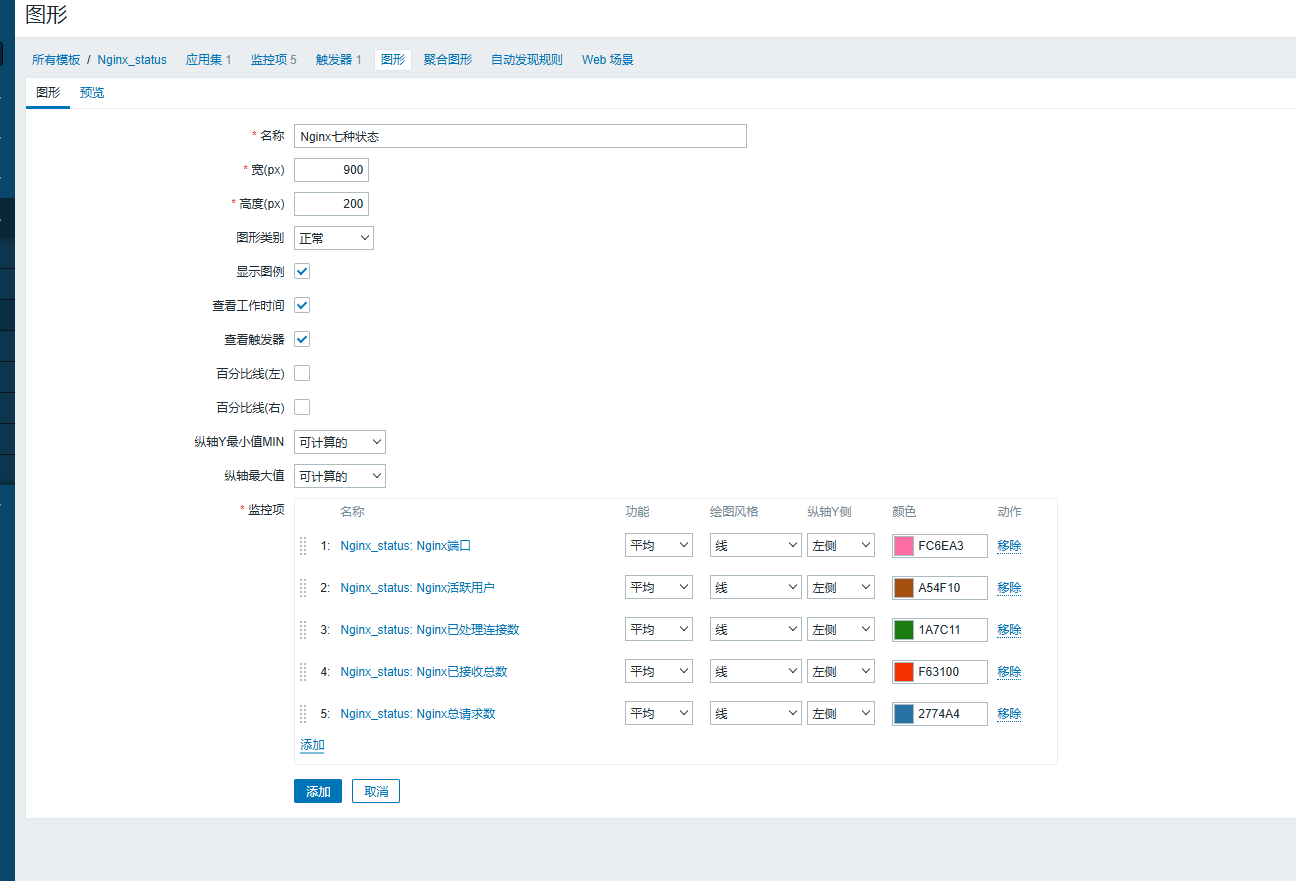Open the brown A54F10 color swatch

pyautogui.click(x=904, y=588)
